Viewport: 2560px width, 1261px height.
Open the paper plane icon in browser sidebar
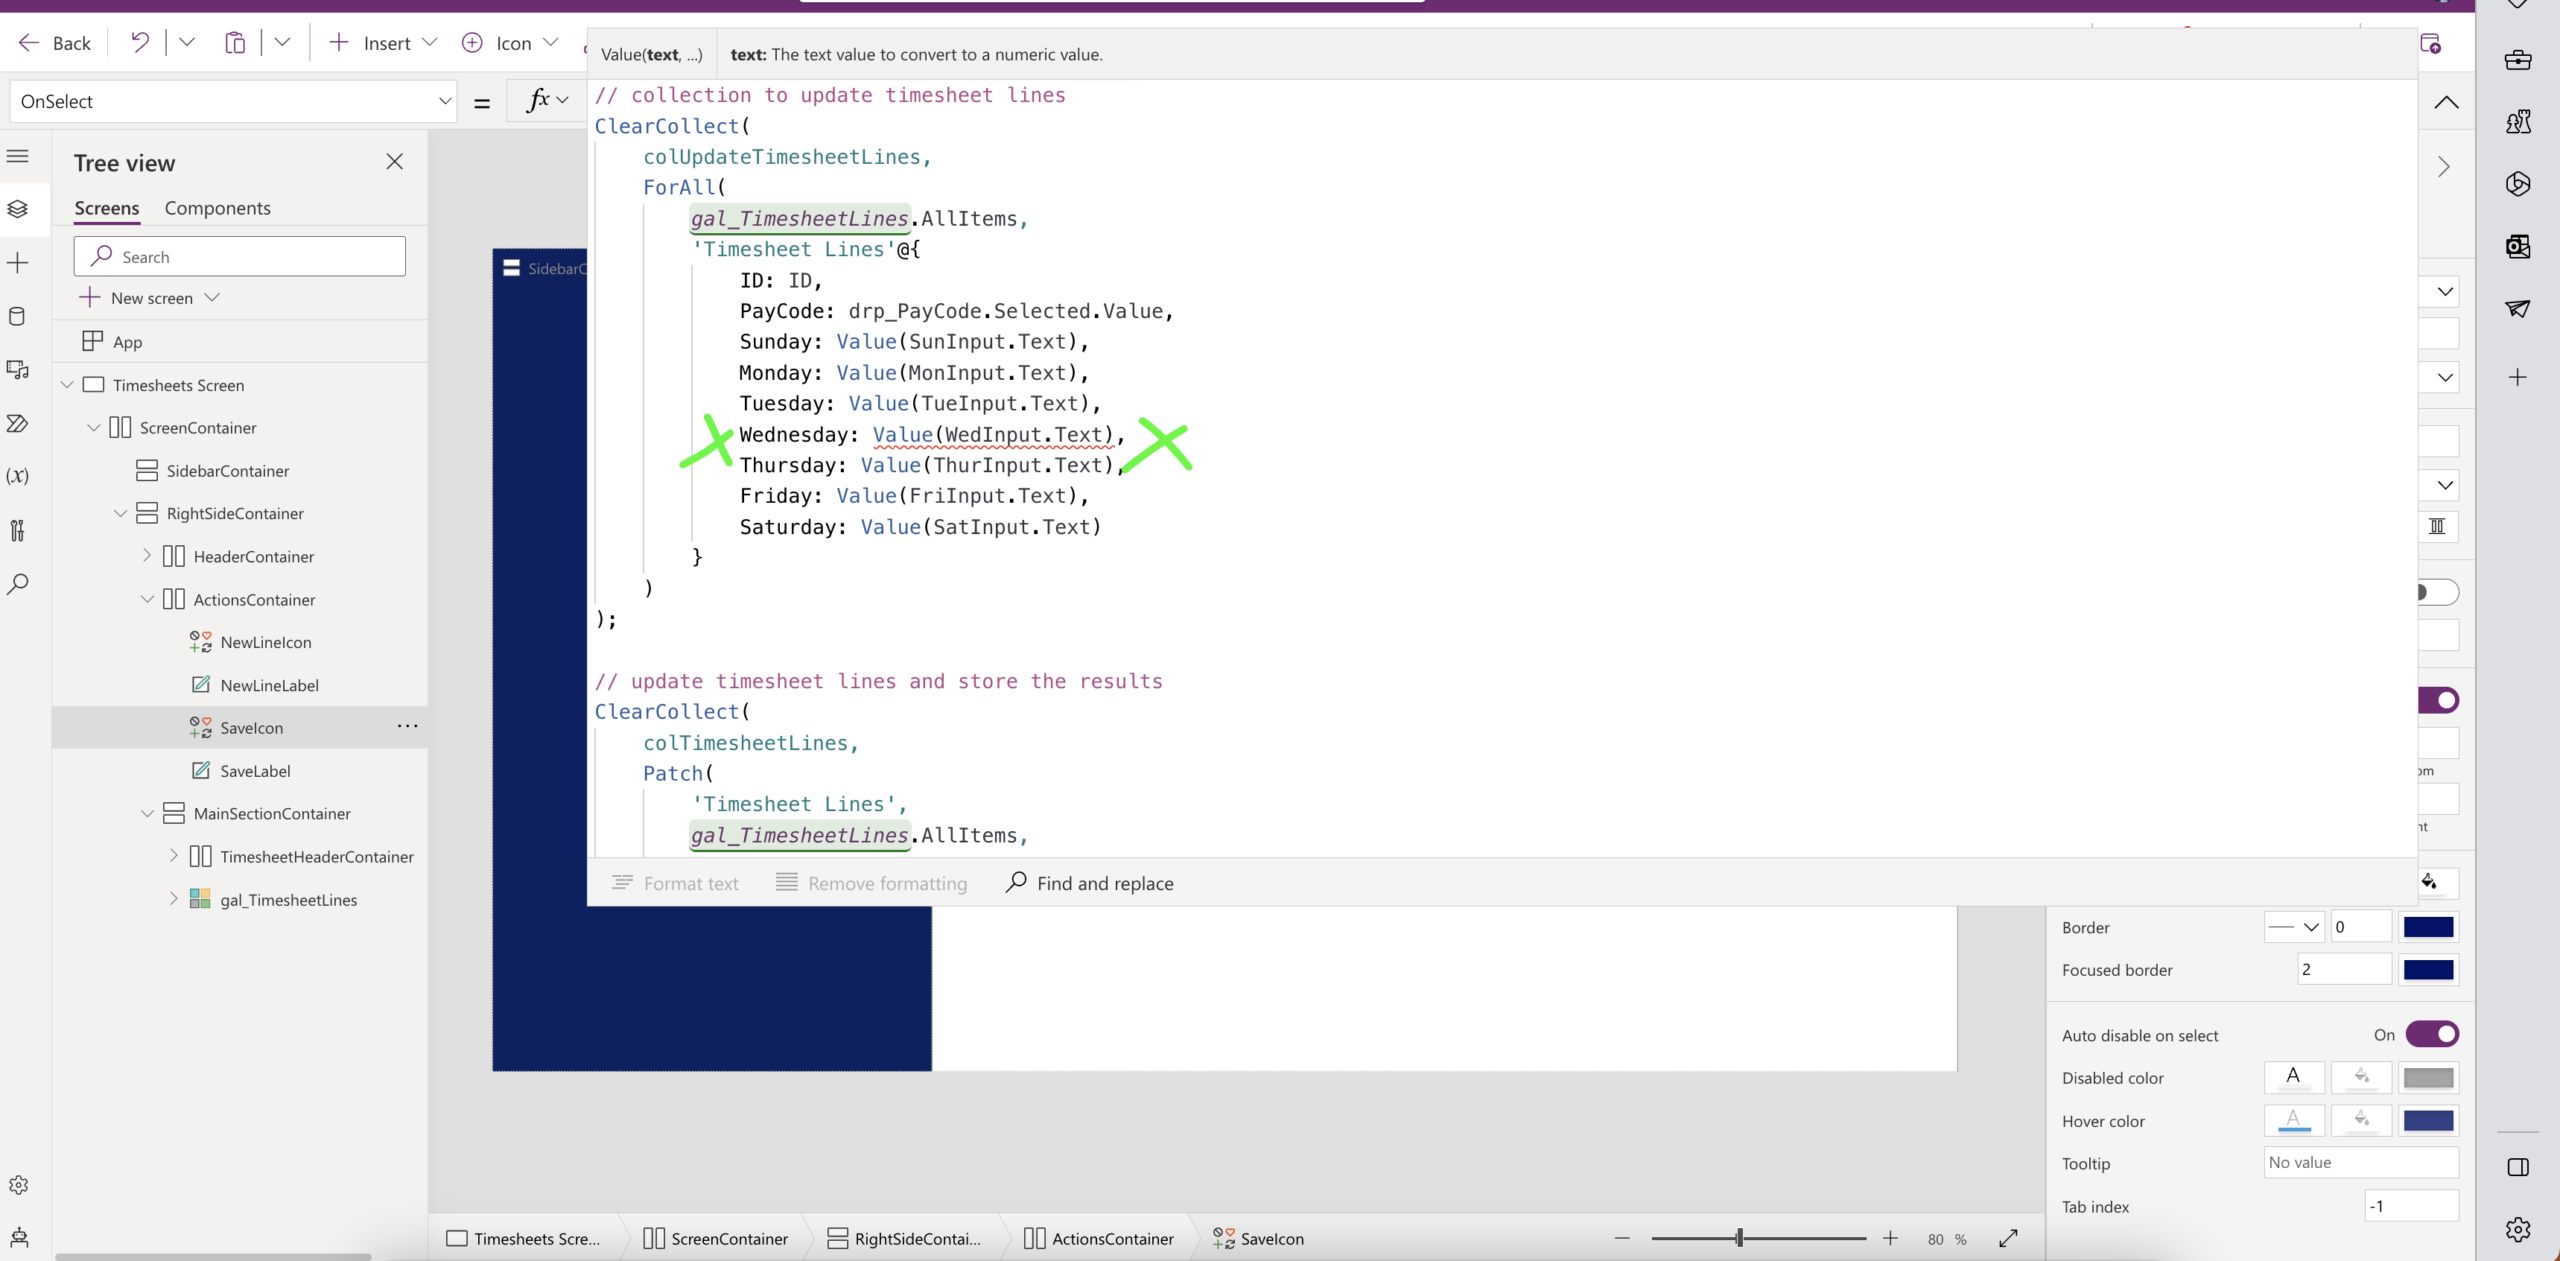coord(2518,308)
